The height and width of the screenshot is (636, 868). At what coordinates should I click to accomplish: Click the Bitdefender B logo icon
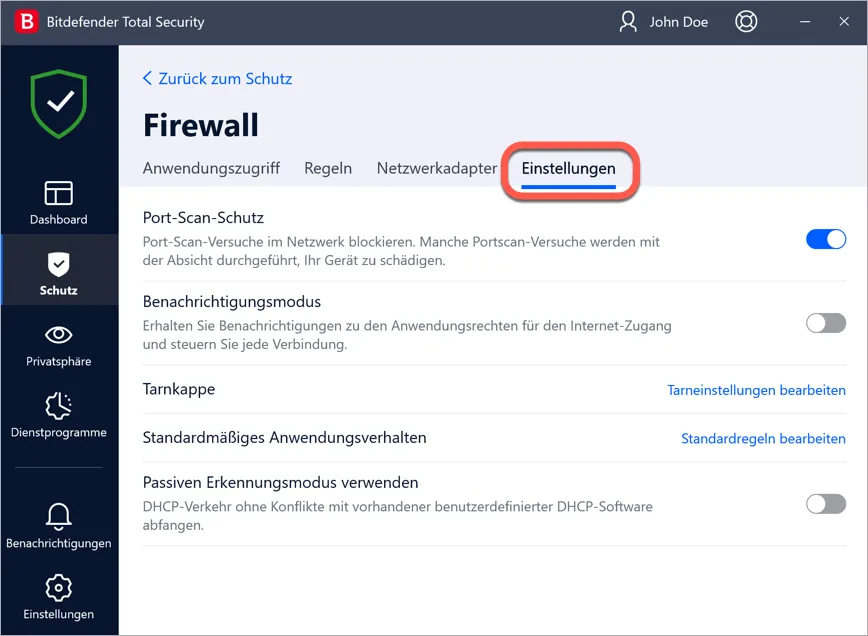24,22
